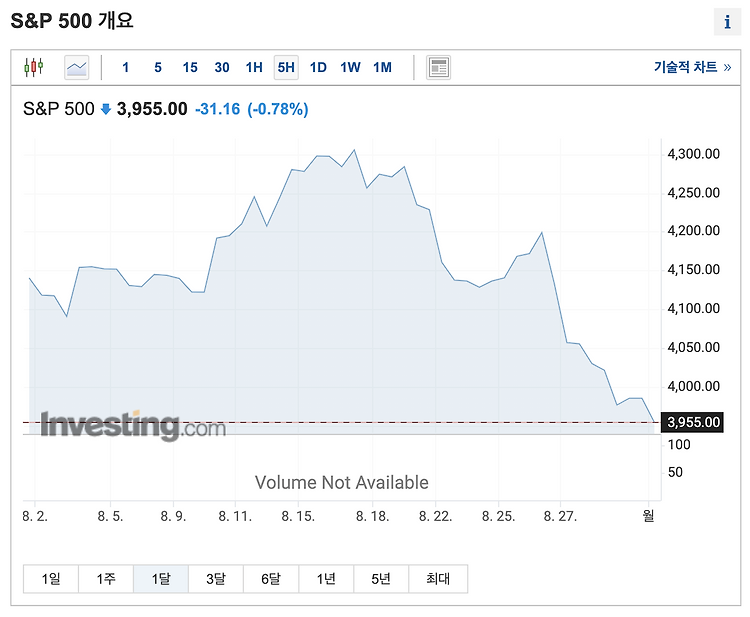Select the 5년 range tab
The height and width of the screenshot is (617, 750).
click(x=381, y=579)
